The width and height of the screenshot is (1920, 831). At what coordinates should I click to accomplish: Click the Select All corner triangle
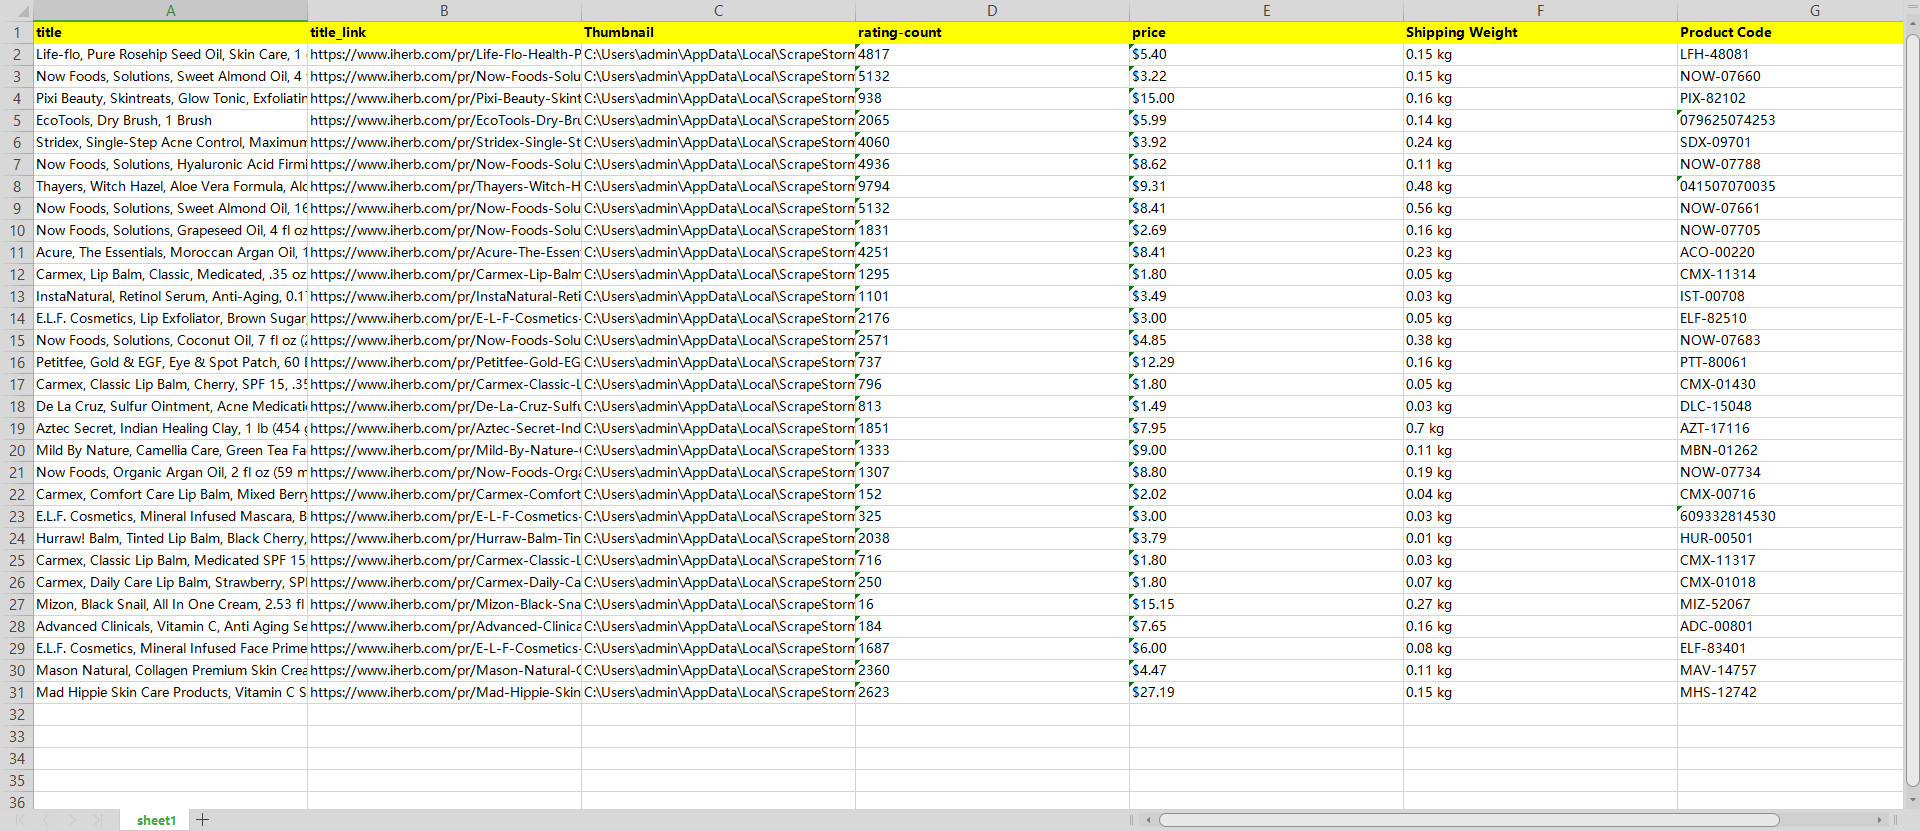[x=17, y=11]
